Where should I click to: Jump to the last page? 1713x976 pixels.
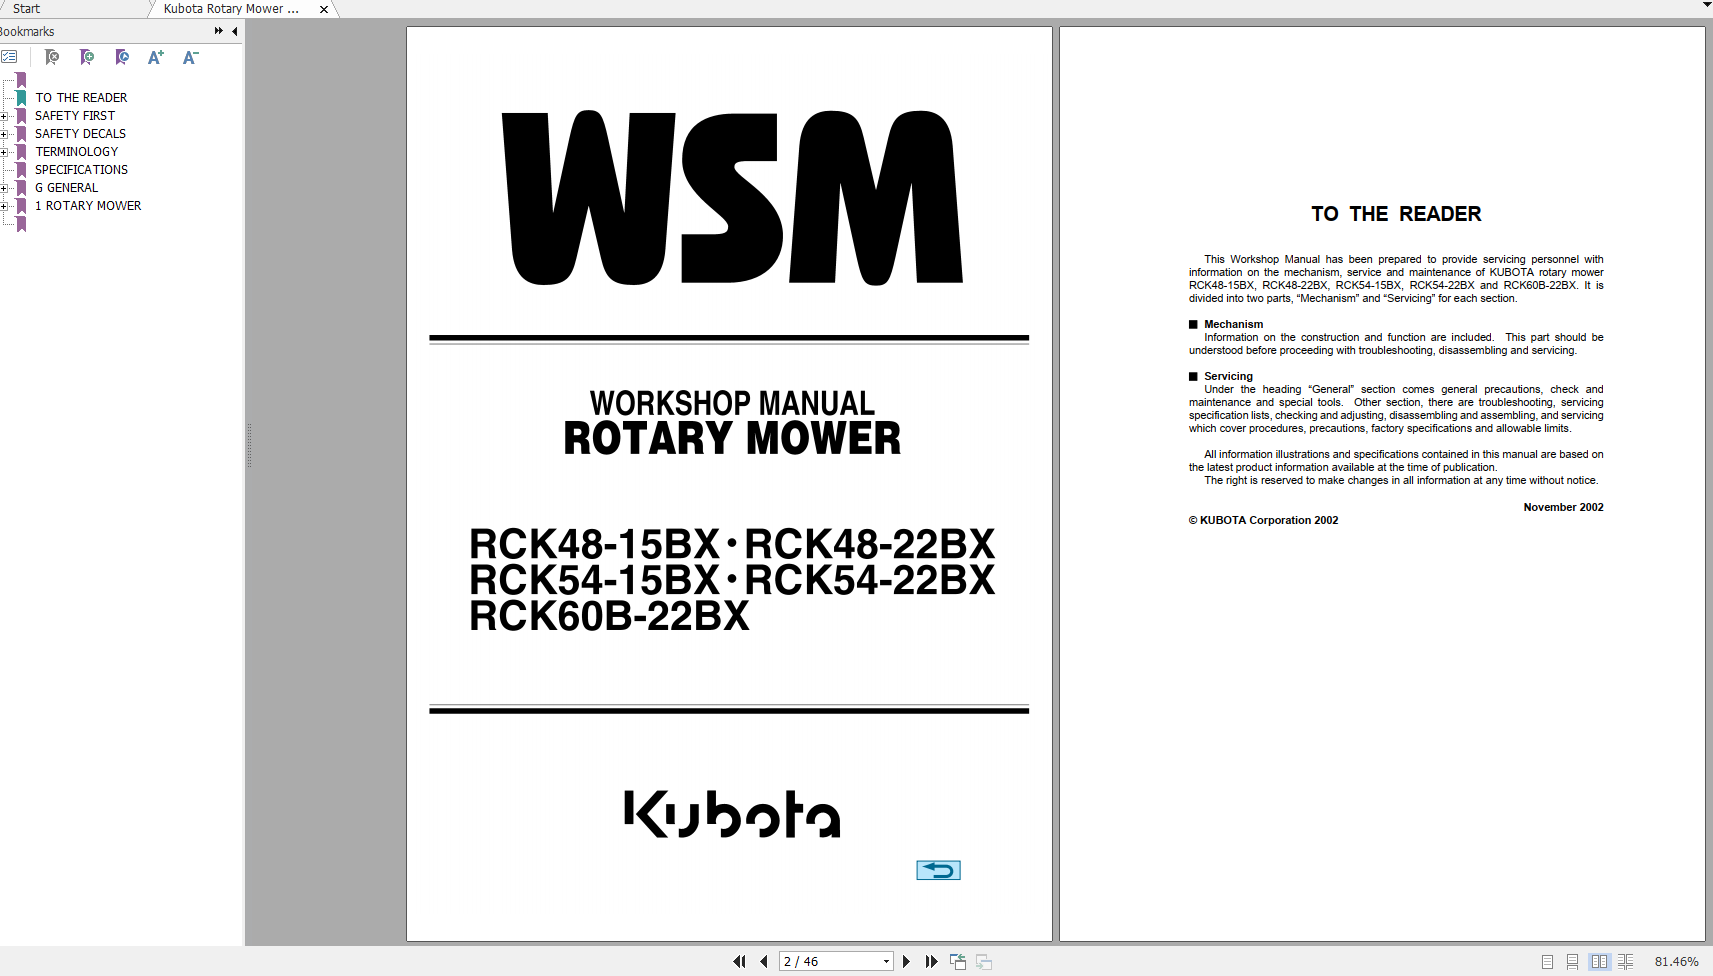(932, 960)
